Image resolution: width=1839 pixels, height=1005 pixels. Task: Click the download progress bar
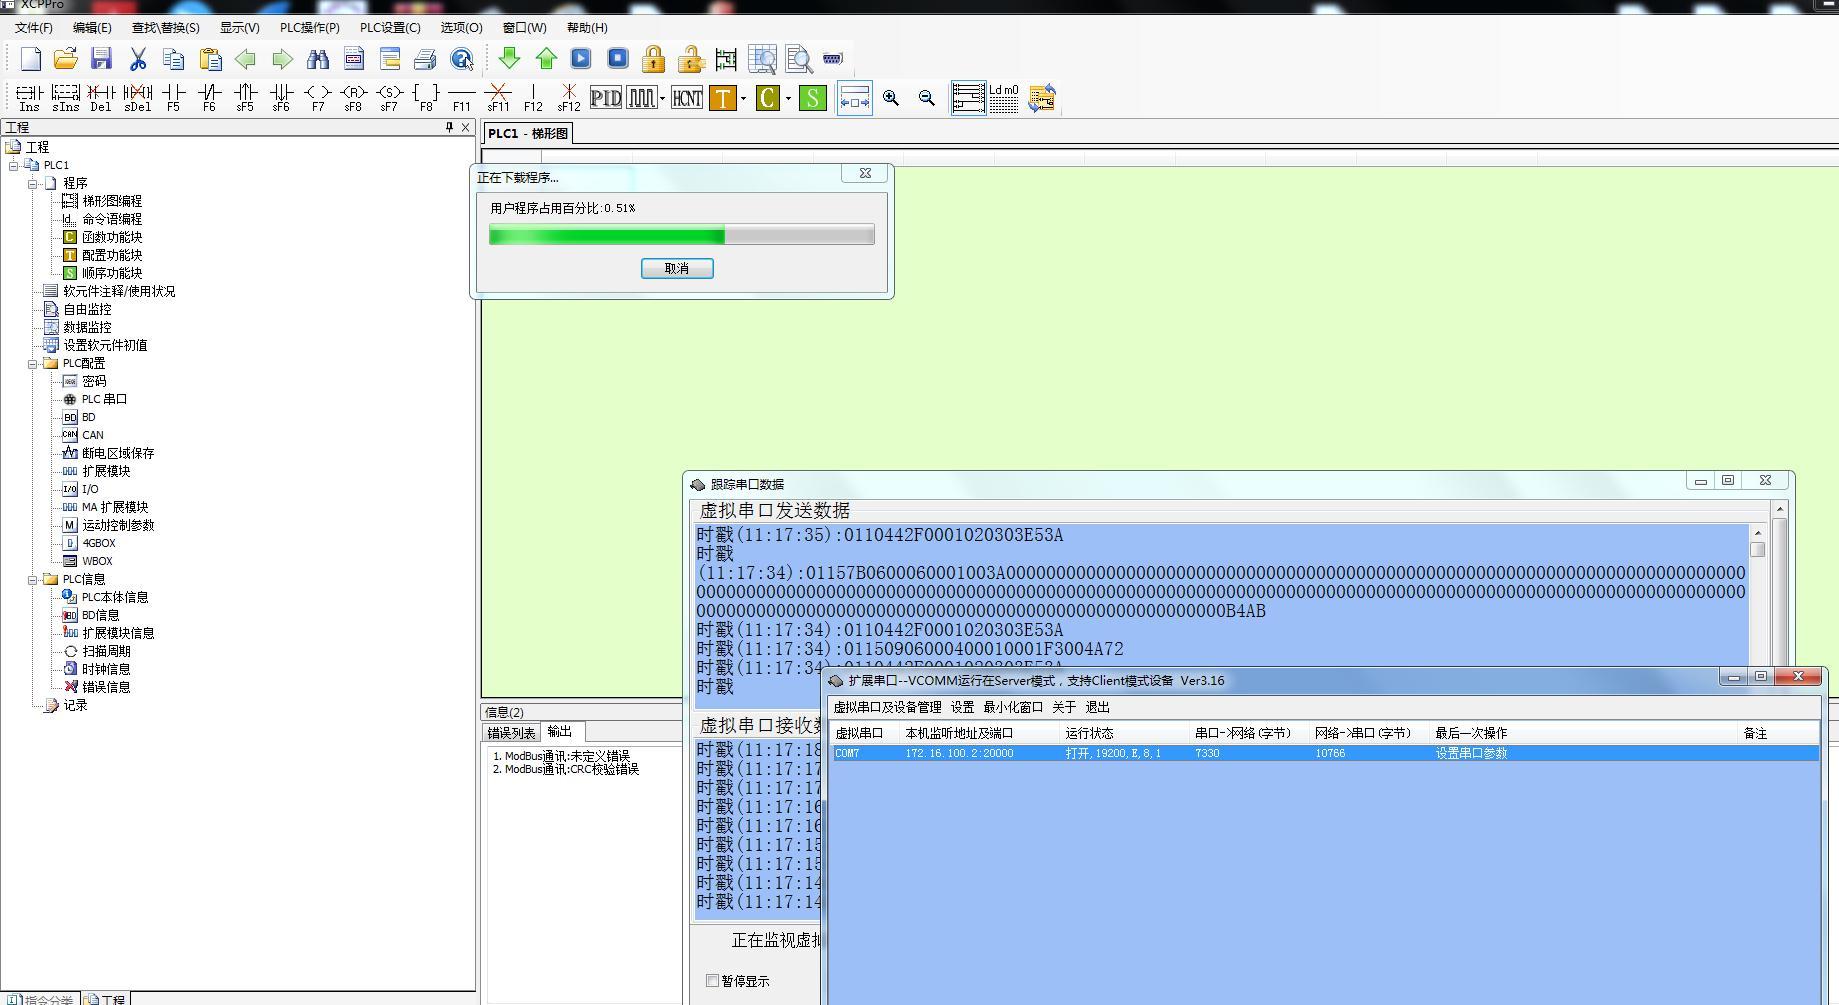pos(681,236)
